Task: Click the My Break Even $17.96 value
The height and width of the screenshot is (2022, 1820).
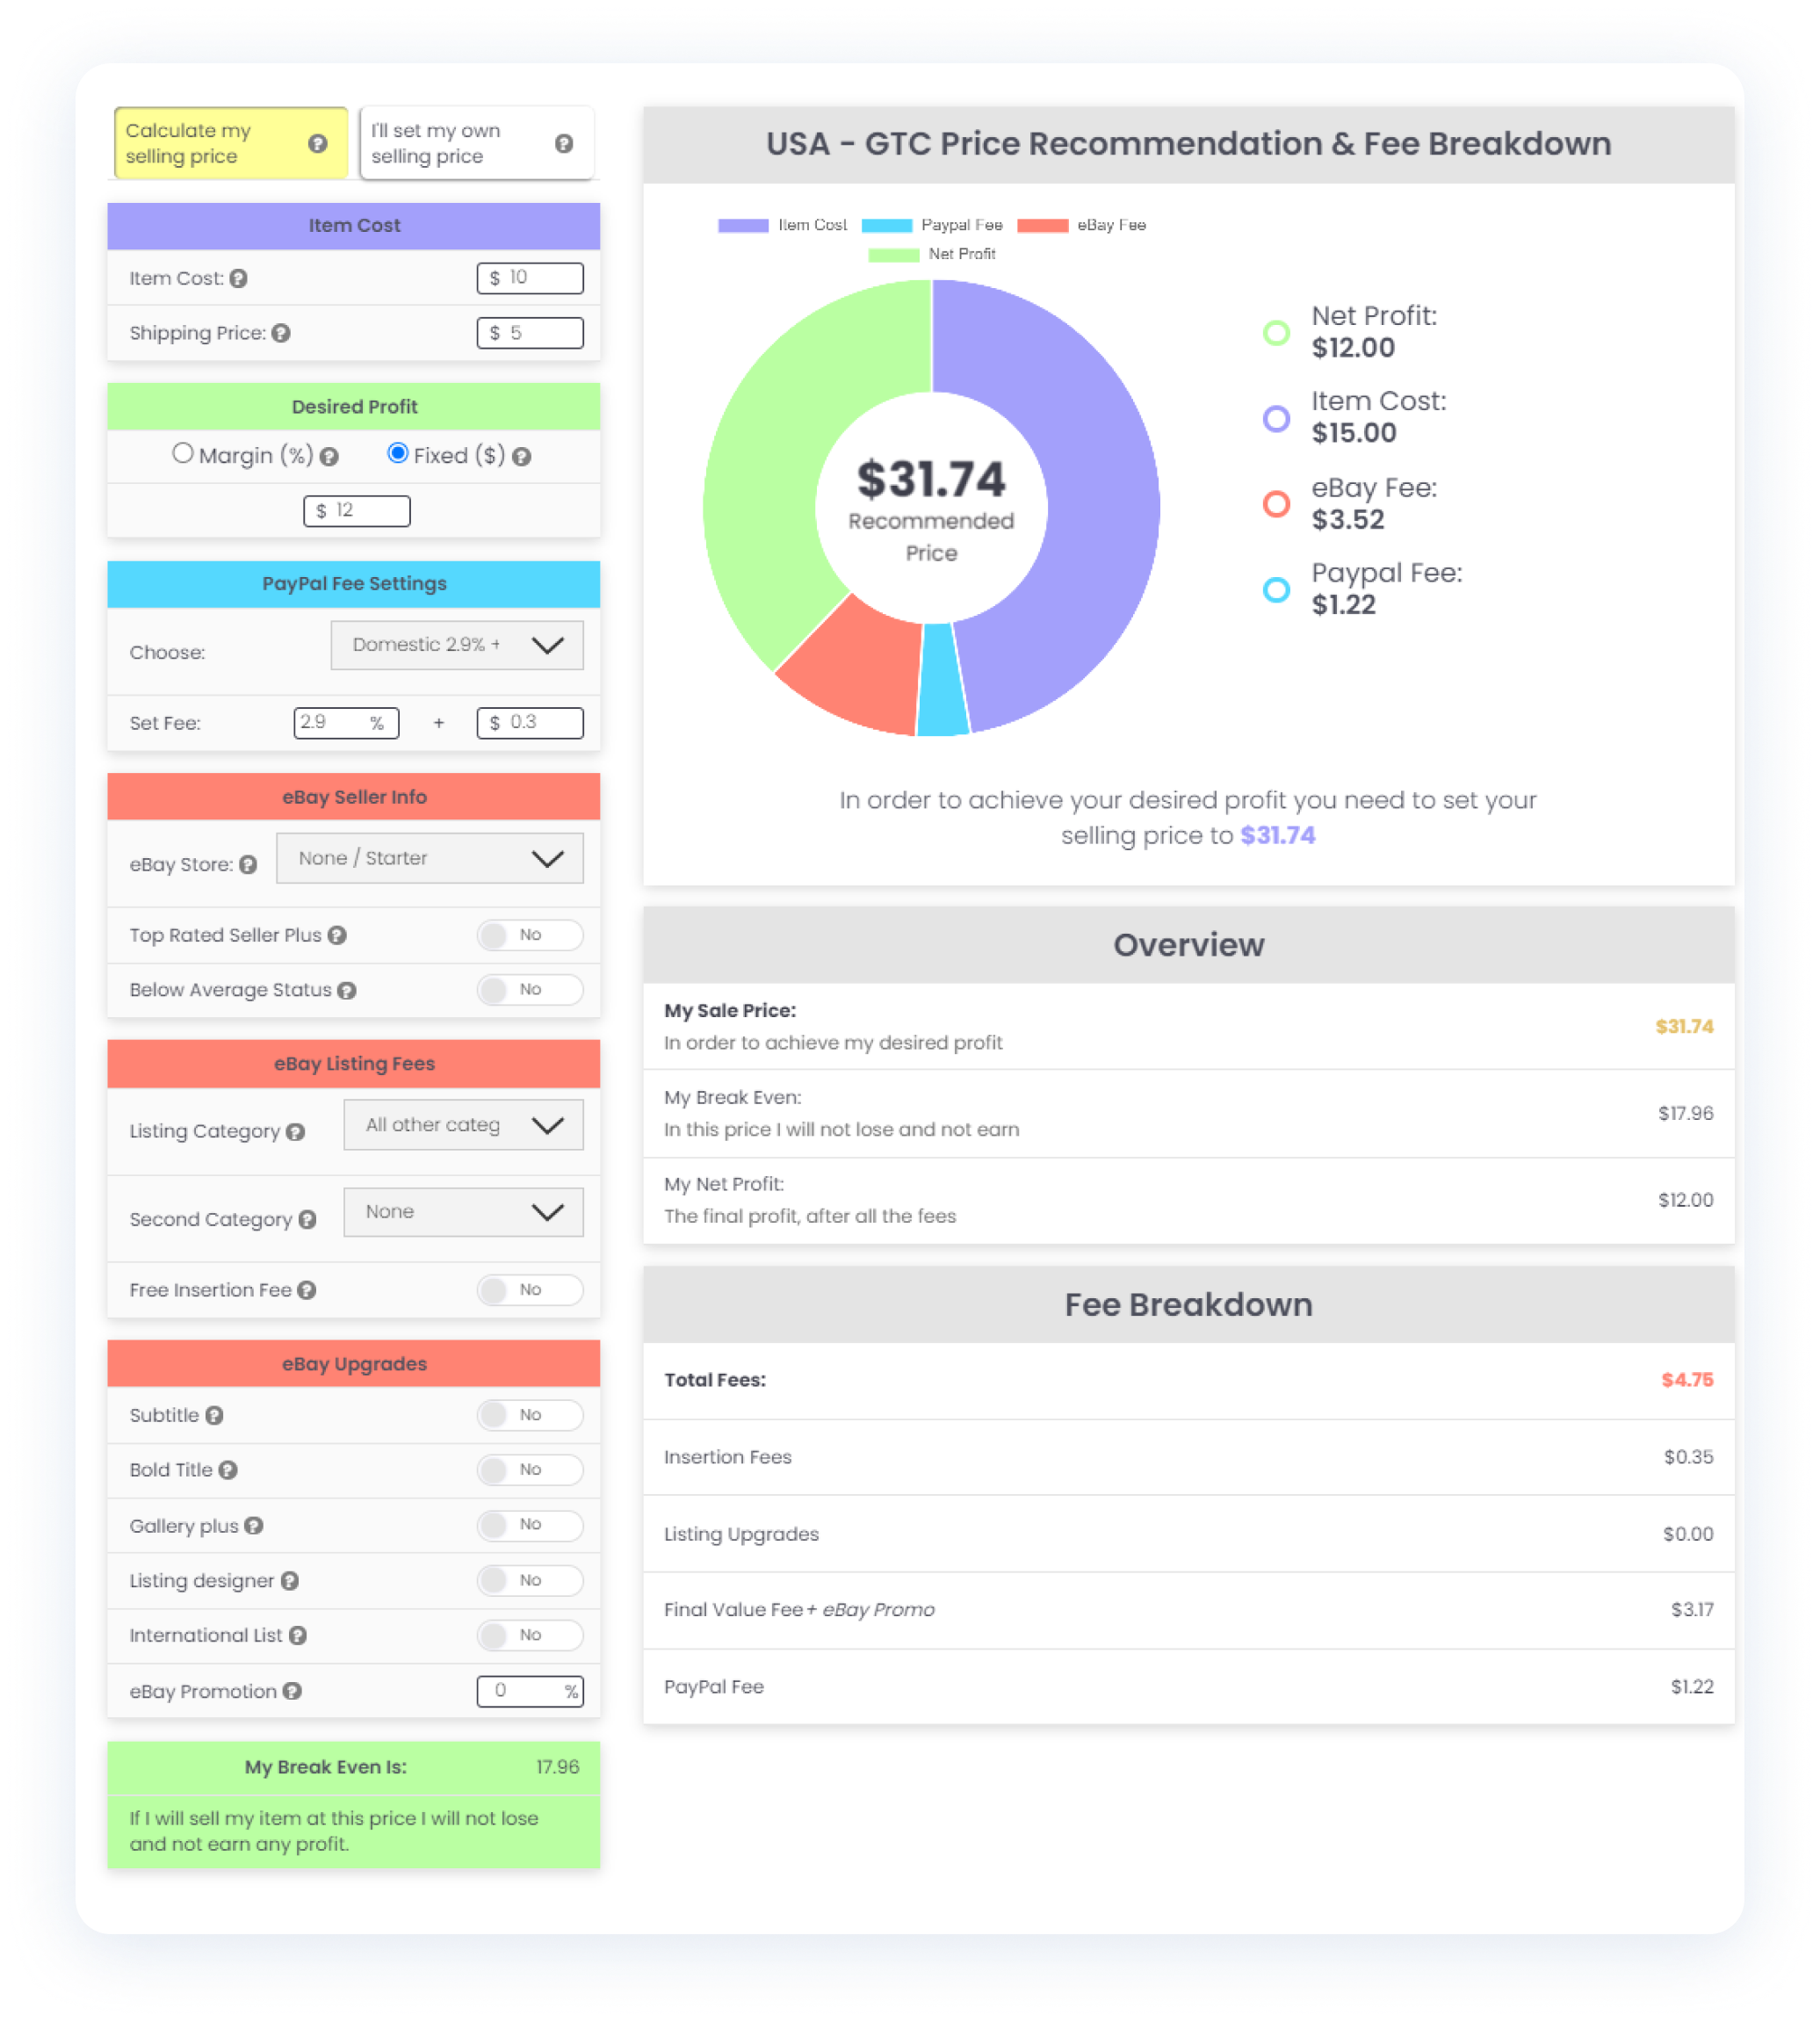Action: [x=1685, y=1113]
